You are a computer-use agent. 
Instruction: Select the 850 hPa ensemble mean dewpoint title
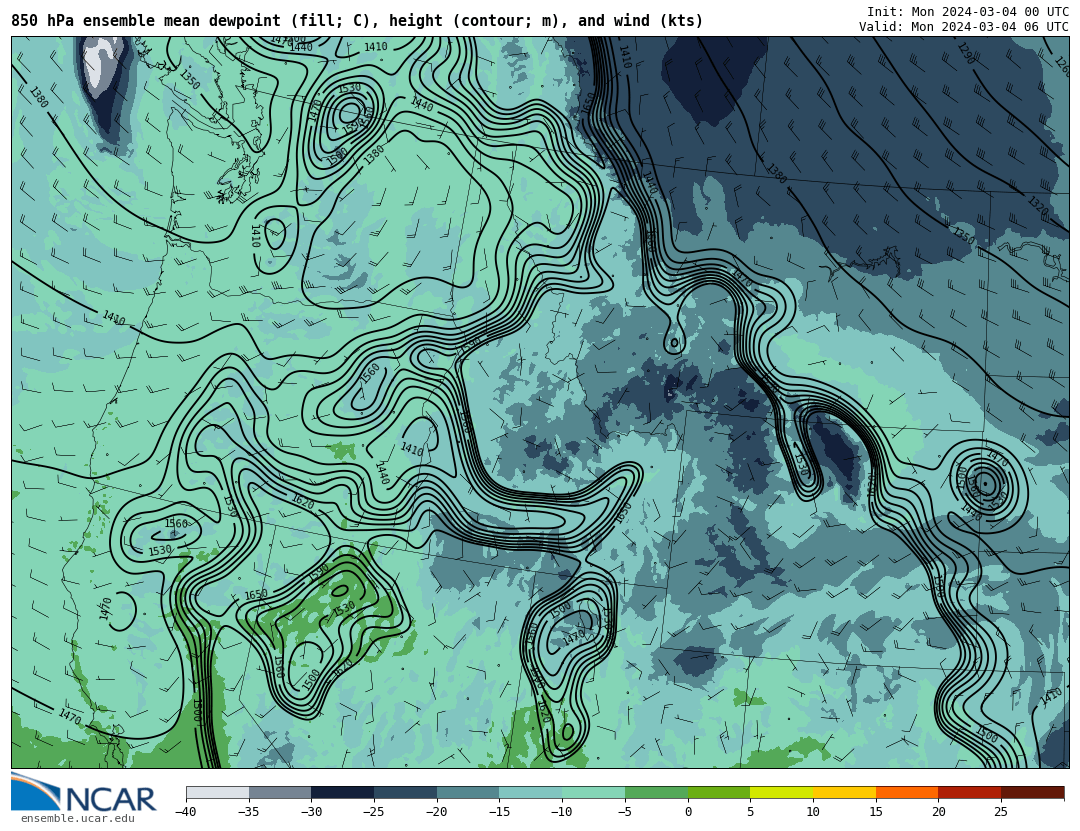click(x=357, y=21)
